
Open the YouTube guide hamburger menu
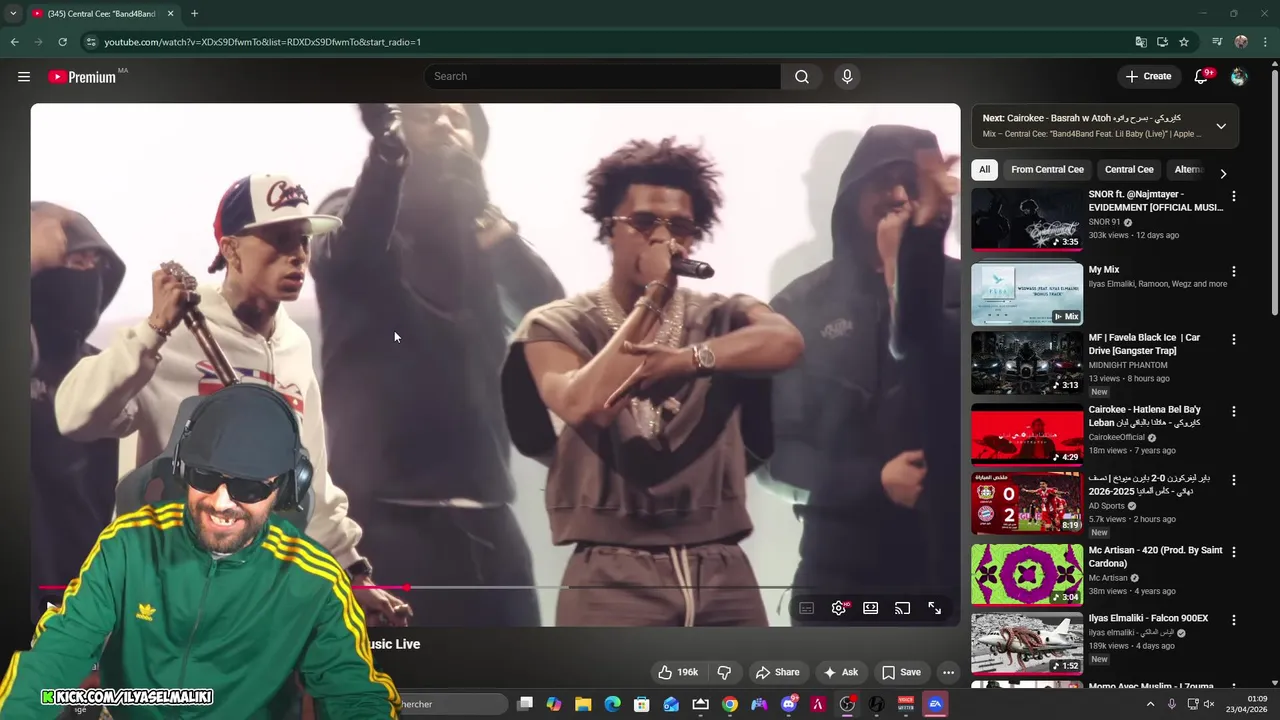[x=24, y=77]
